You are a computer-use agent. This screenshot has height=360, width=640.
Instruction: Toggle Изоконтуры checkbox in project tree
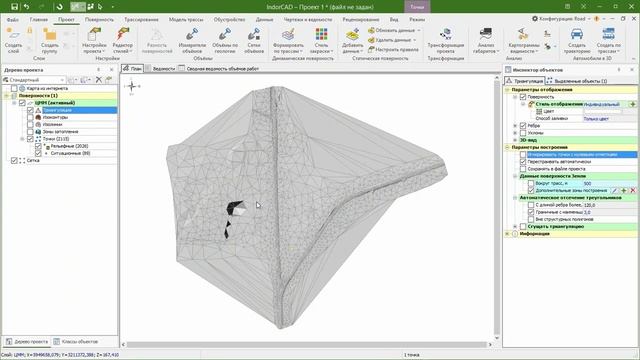point(30,118)
